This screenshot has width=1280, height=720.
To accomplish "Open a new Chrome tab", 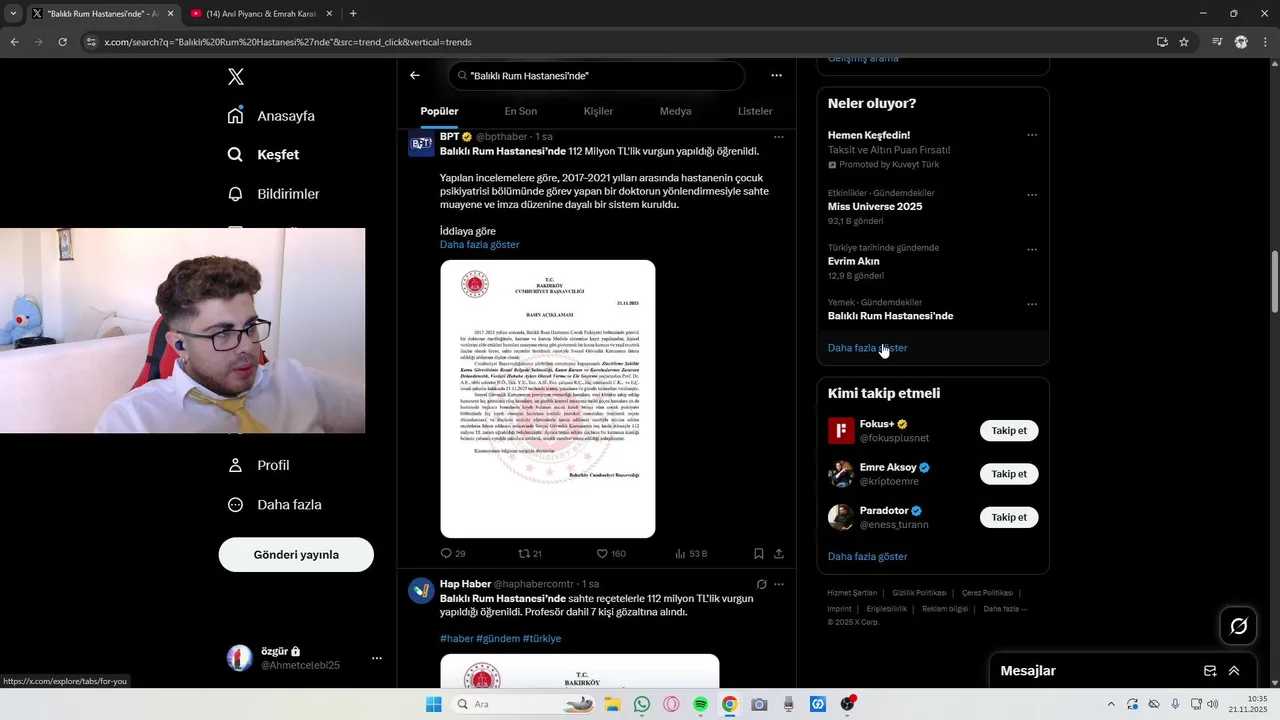I will tap(353, 14).
